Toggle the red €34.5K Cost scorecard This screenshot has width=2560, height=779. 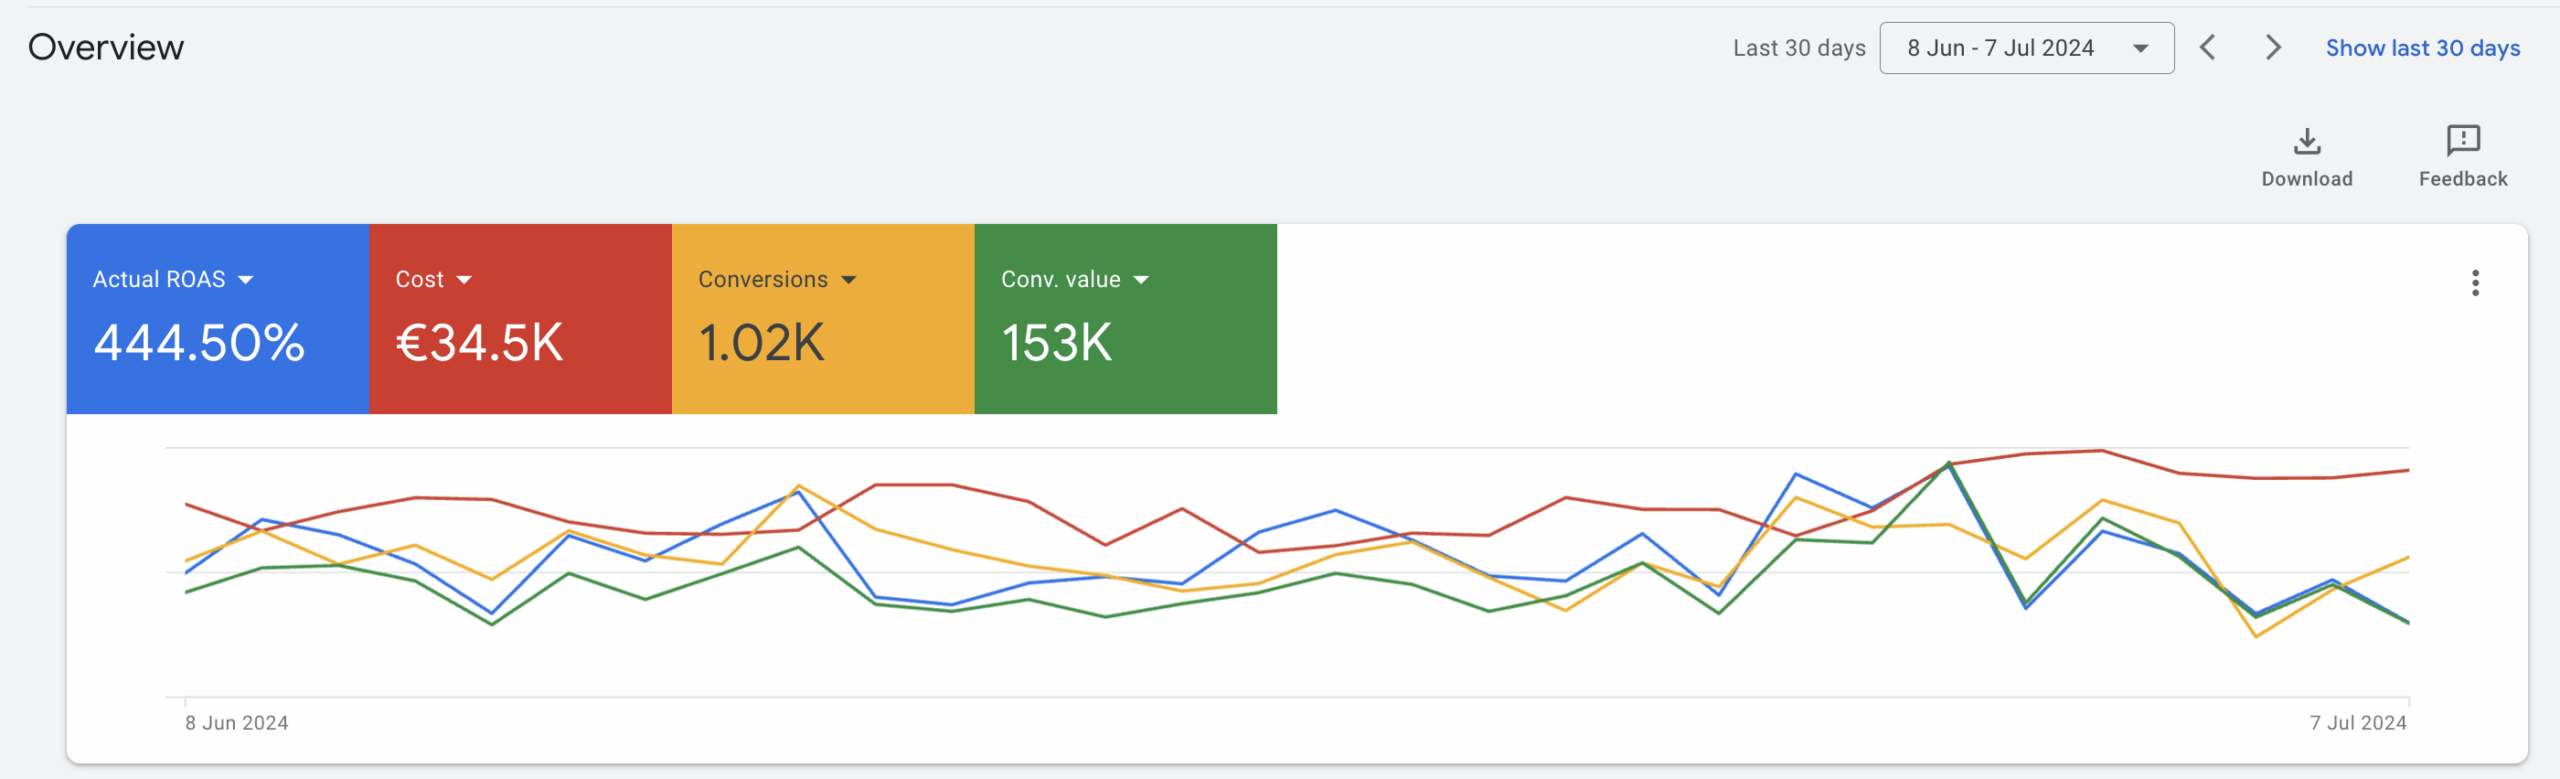(x=520, y=345)
